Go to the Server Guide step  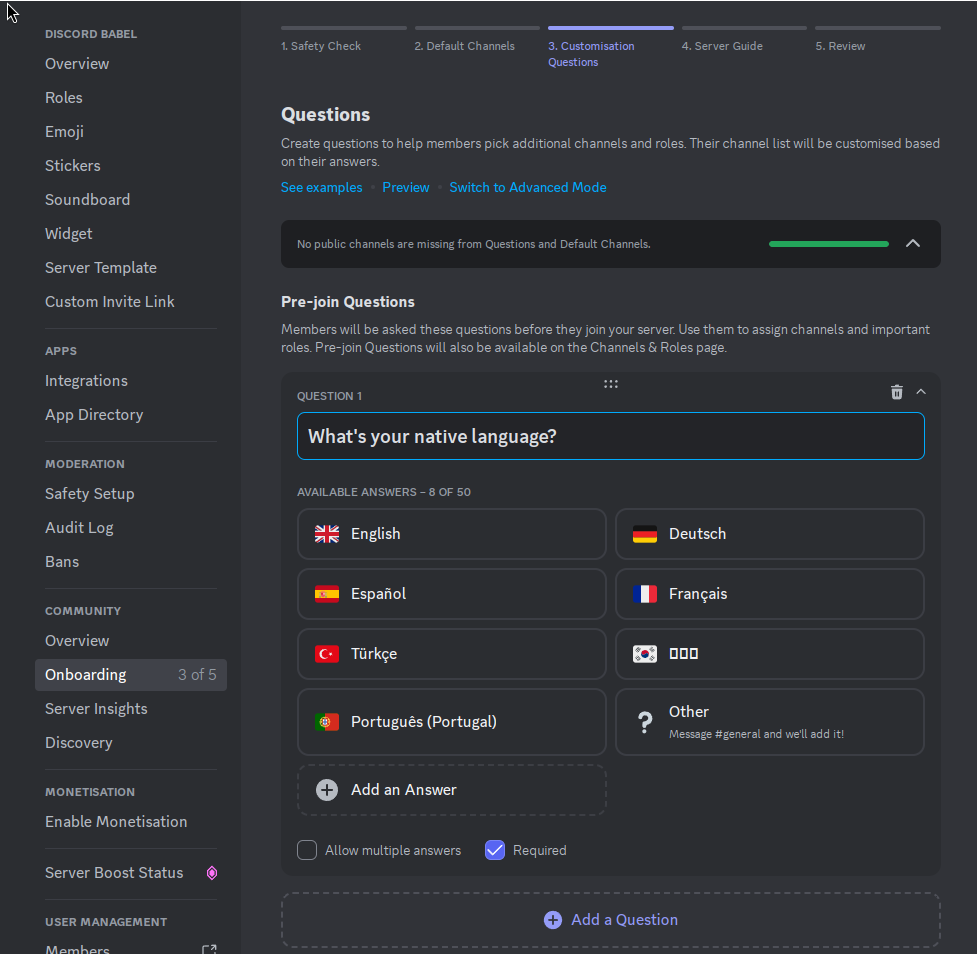click(721, 45)
